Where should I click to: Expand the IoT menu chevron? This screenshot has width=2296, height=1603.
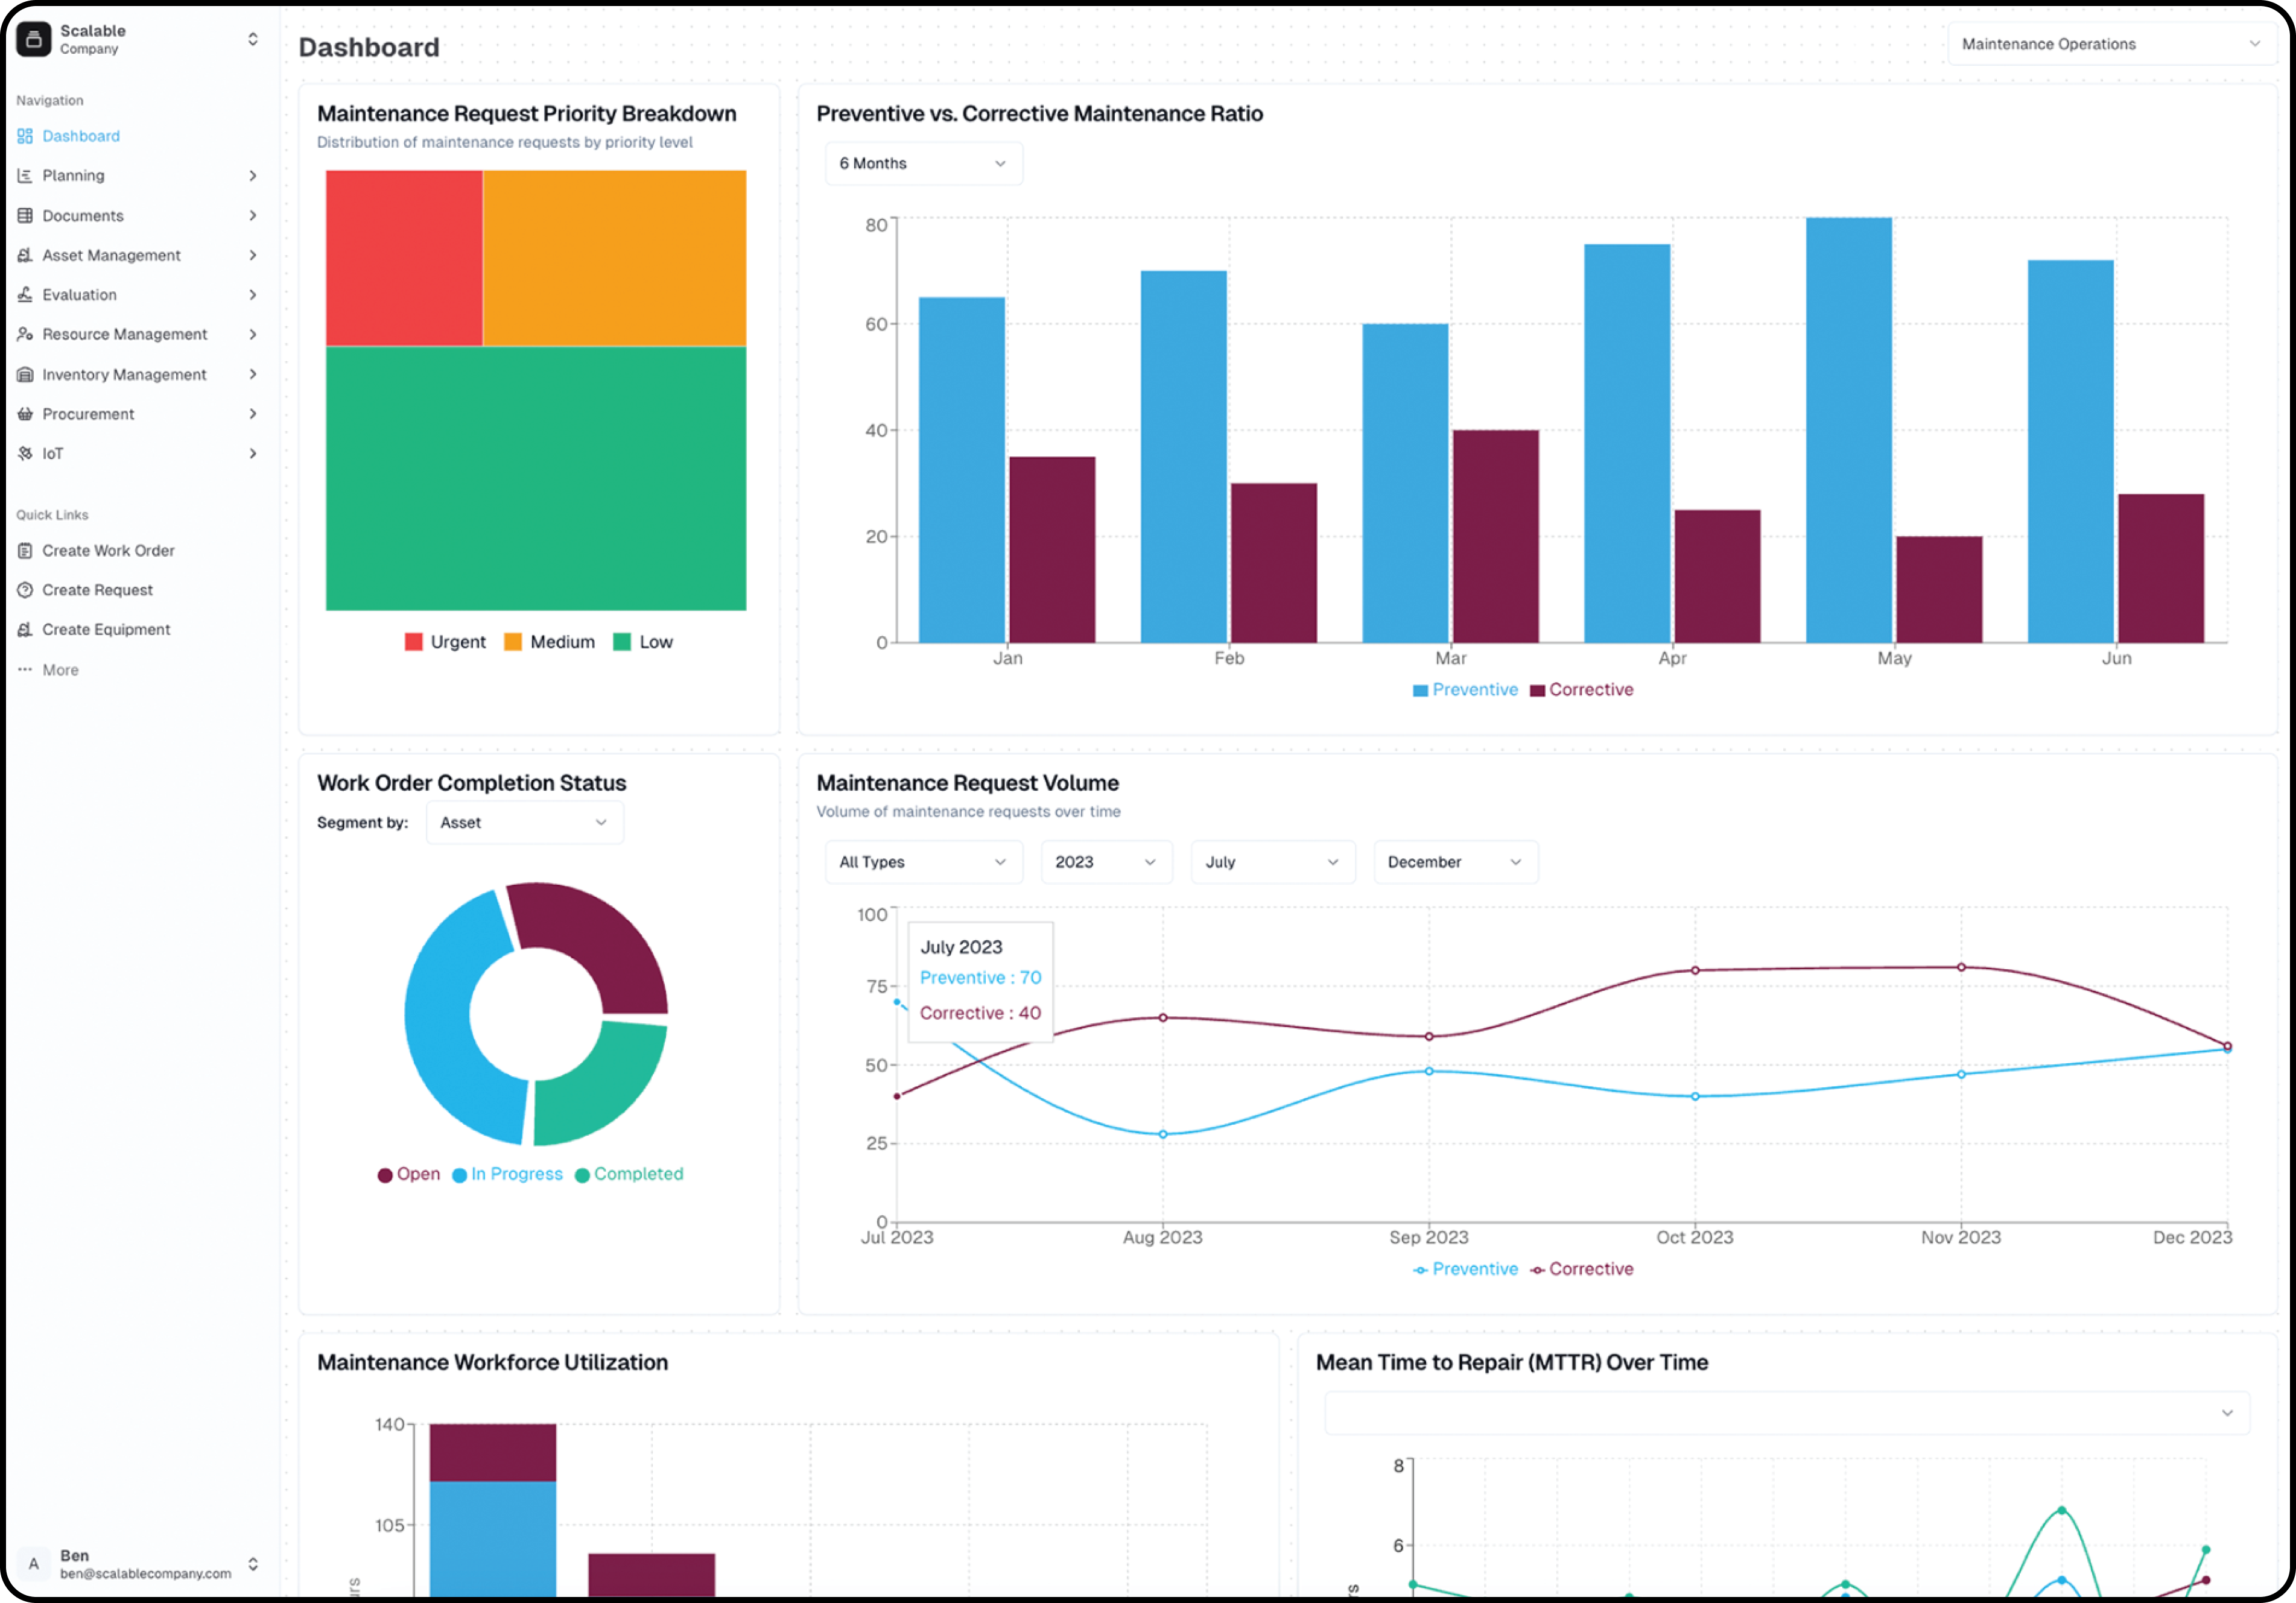click(253, 454)
